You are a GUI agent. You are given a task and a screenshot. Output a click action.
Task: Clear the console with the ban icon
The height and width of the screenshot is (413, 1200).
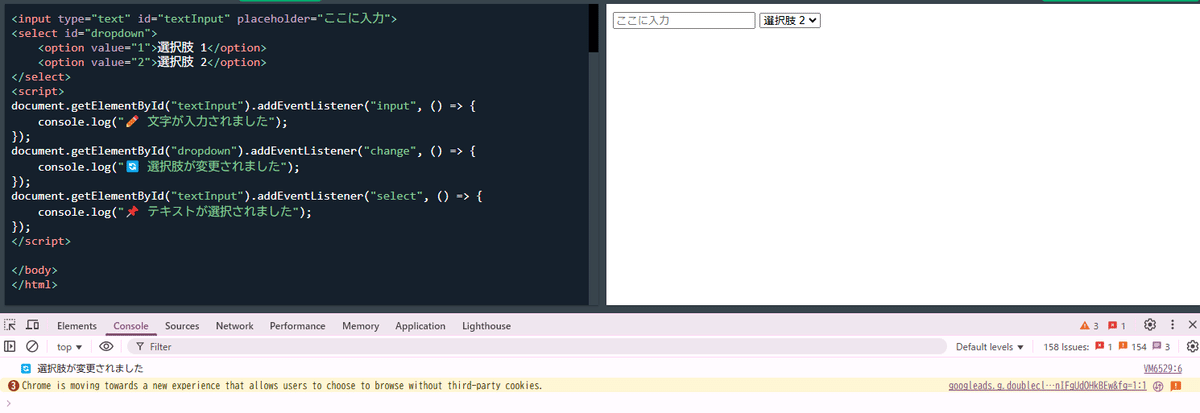[x=32, y=347]
